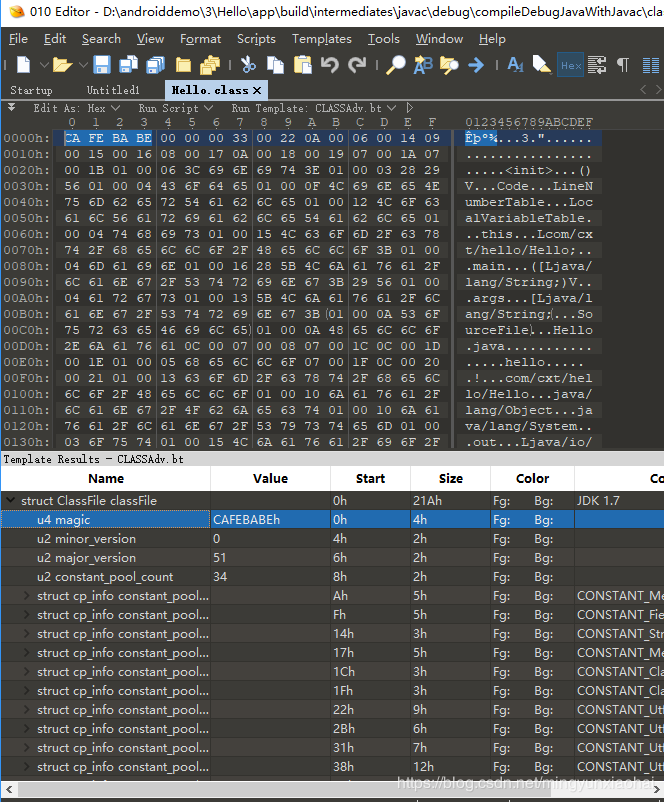Click the Save file icon

pyautogui.click(x=102, y=65)
